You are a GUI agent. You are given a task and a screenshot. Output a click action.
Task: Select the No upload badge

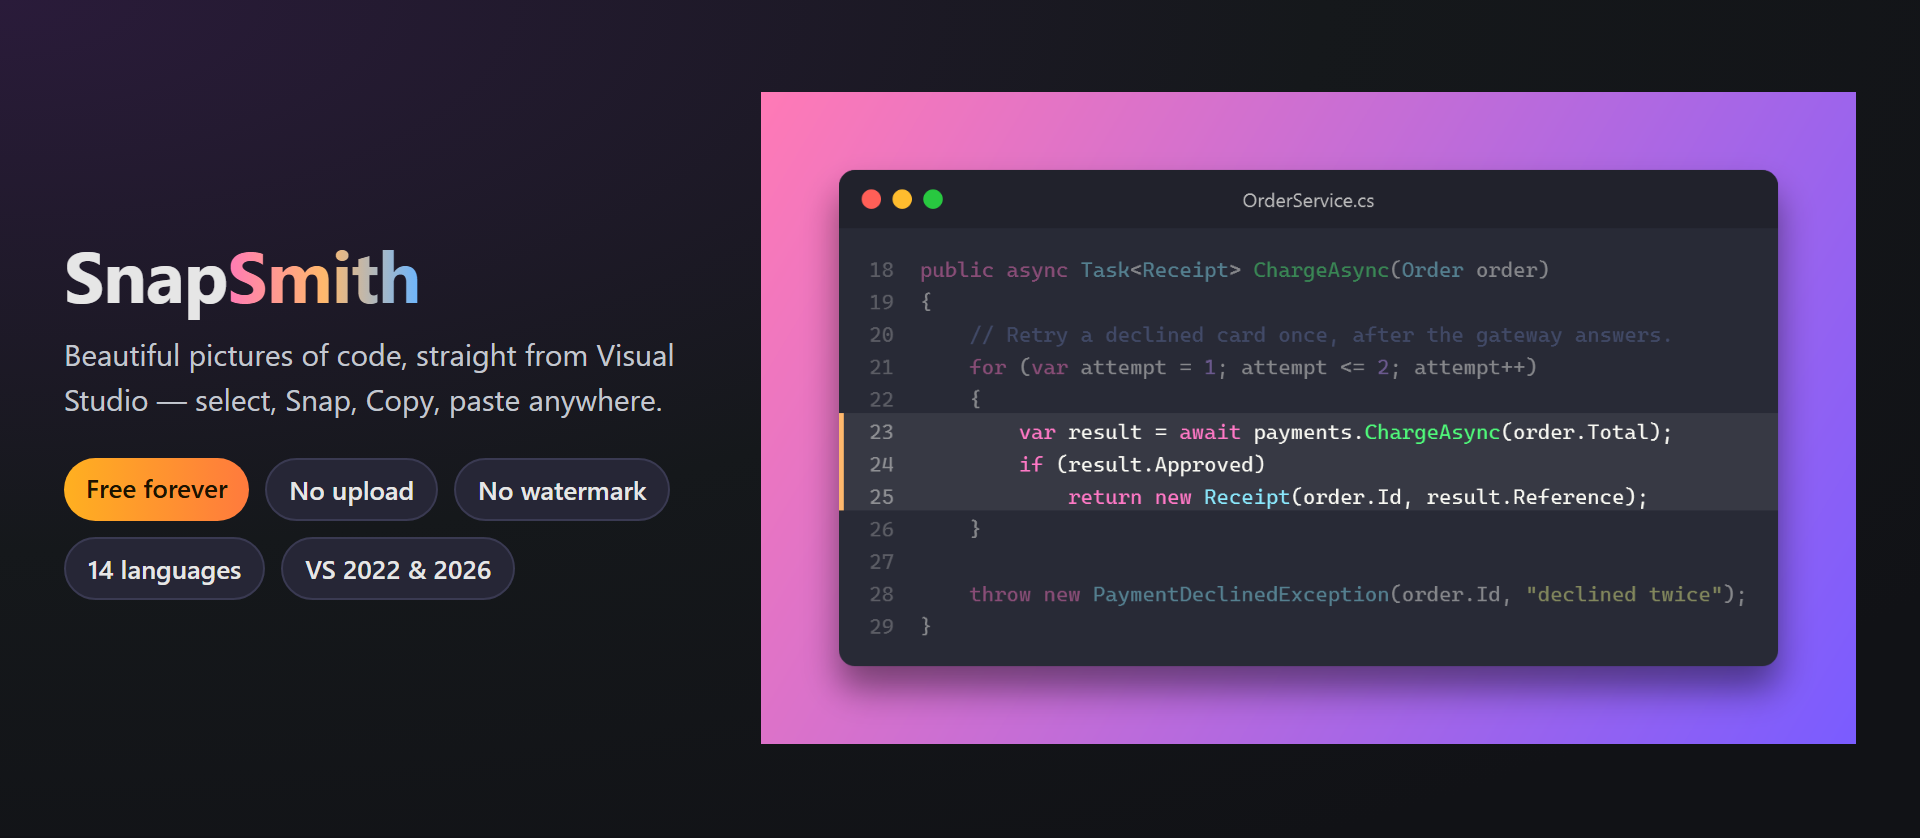point(351,490)
